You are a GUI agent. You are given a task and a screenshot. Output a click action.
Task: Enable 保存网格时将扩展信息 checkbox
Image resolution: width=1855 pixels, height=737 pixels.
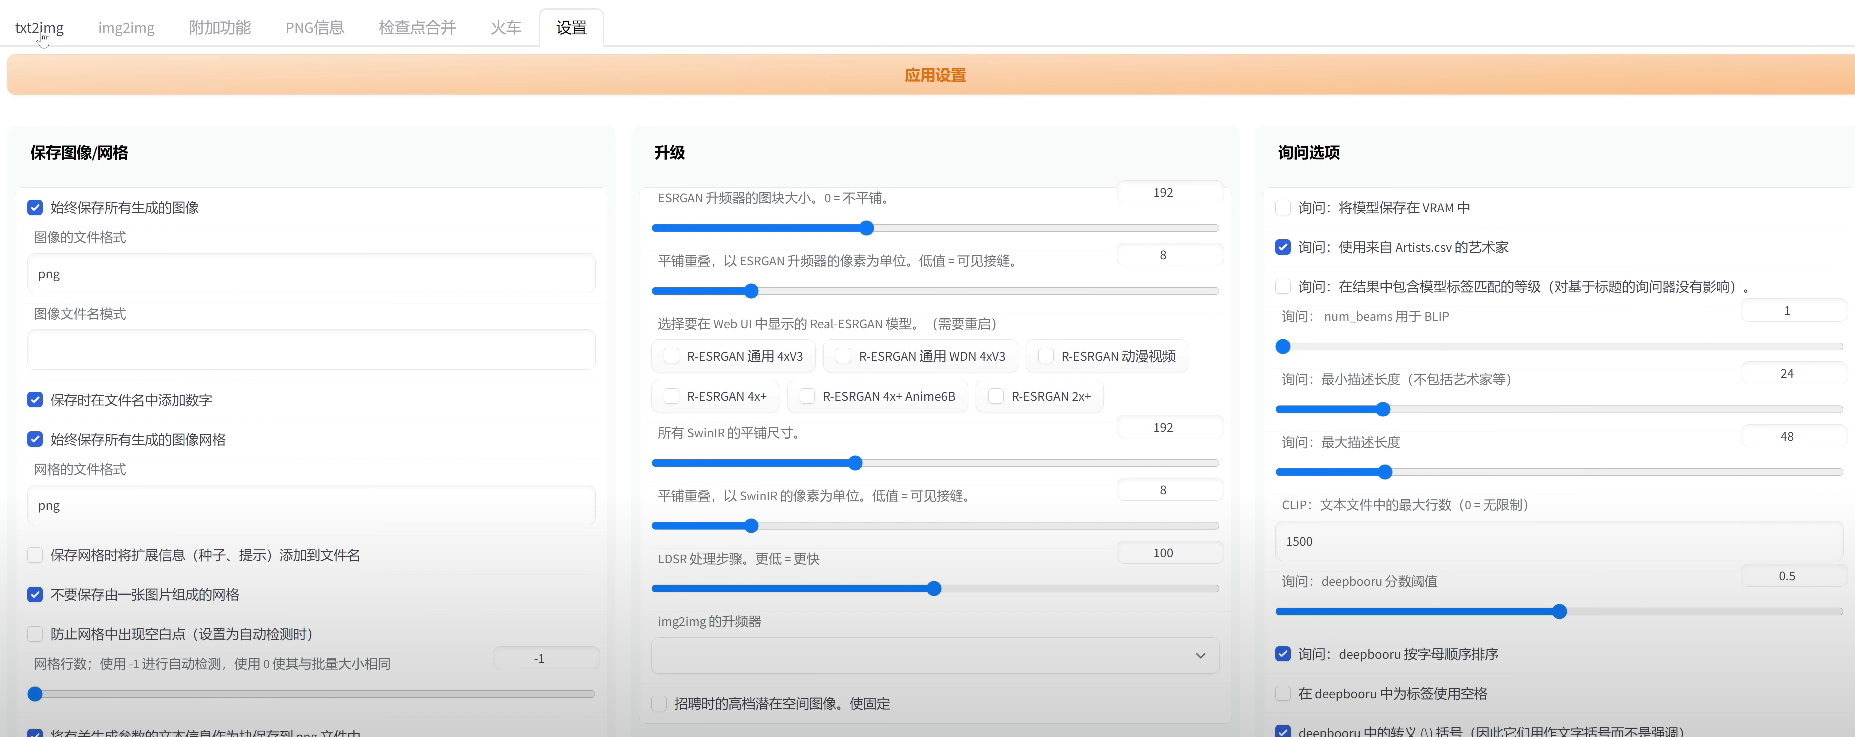(35, 555)
